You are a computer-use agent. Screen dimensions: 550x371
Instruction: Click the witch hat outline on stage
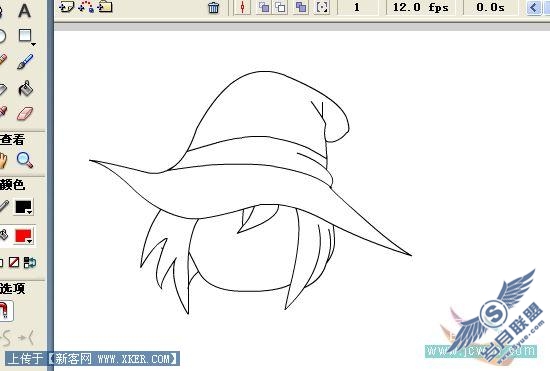pyautogui.click(x=251, y=163)
